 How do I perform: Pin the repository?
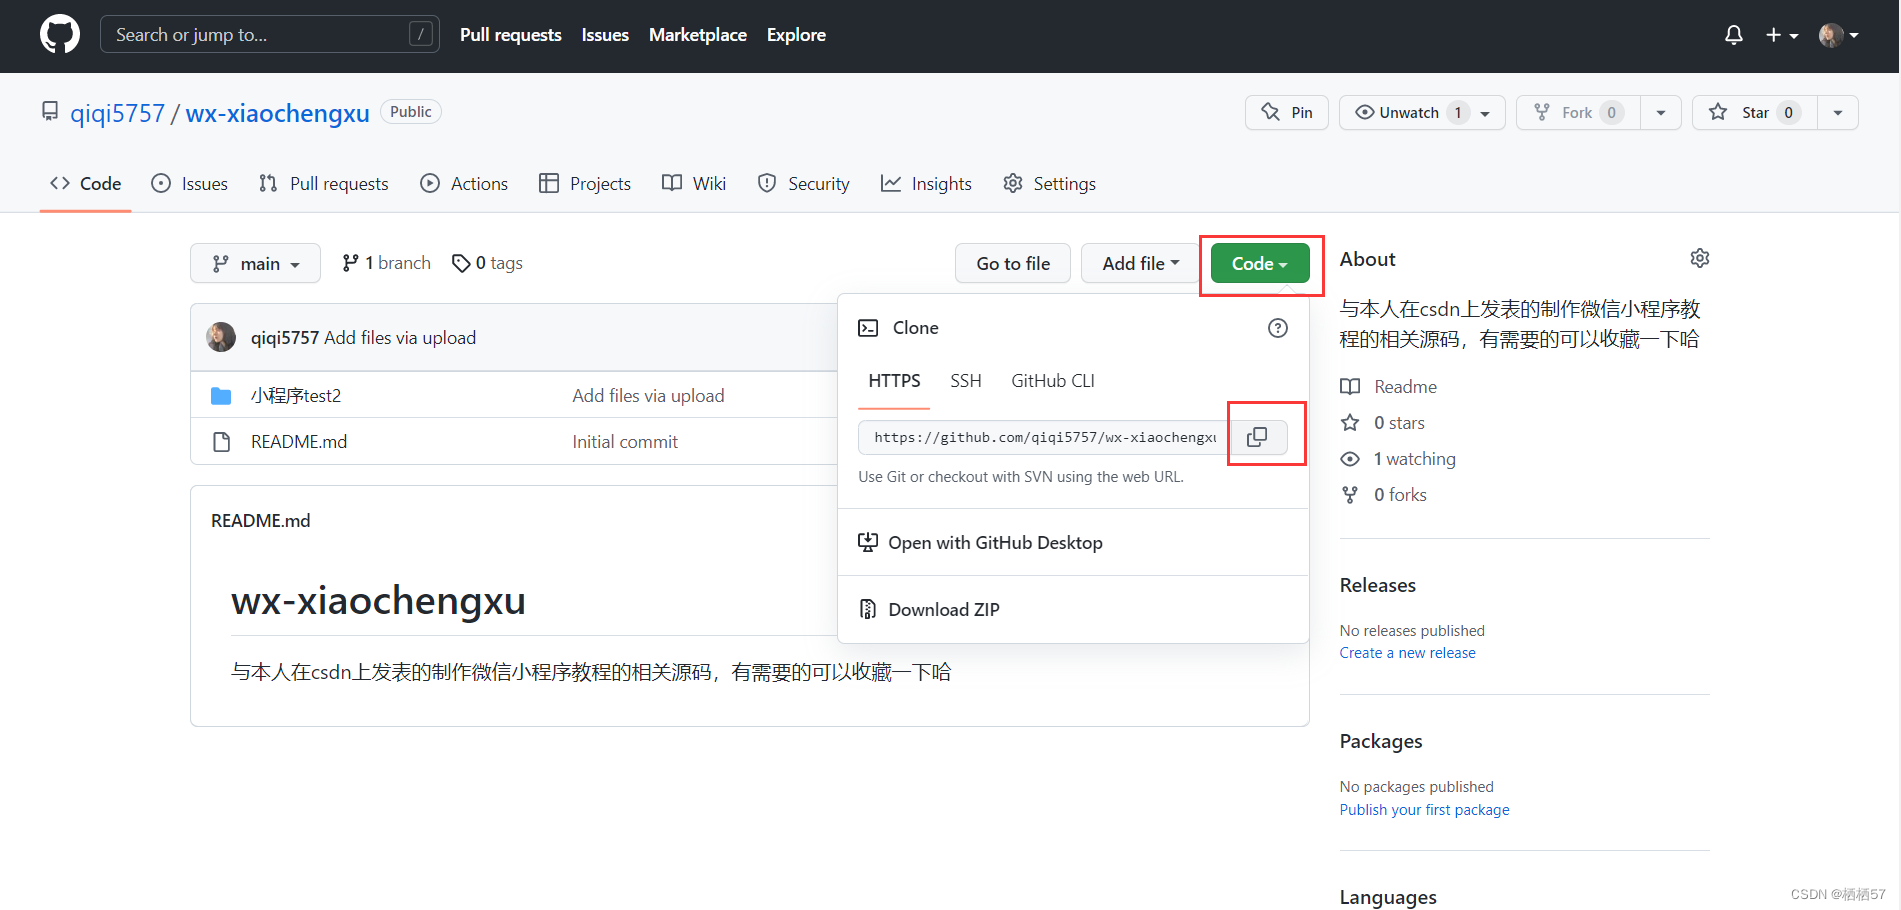click(1287, 112)
